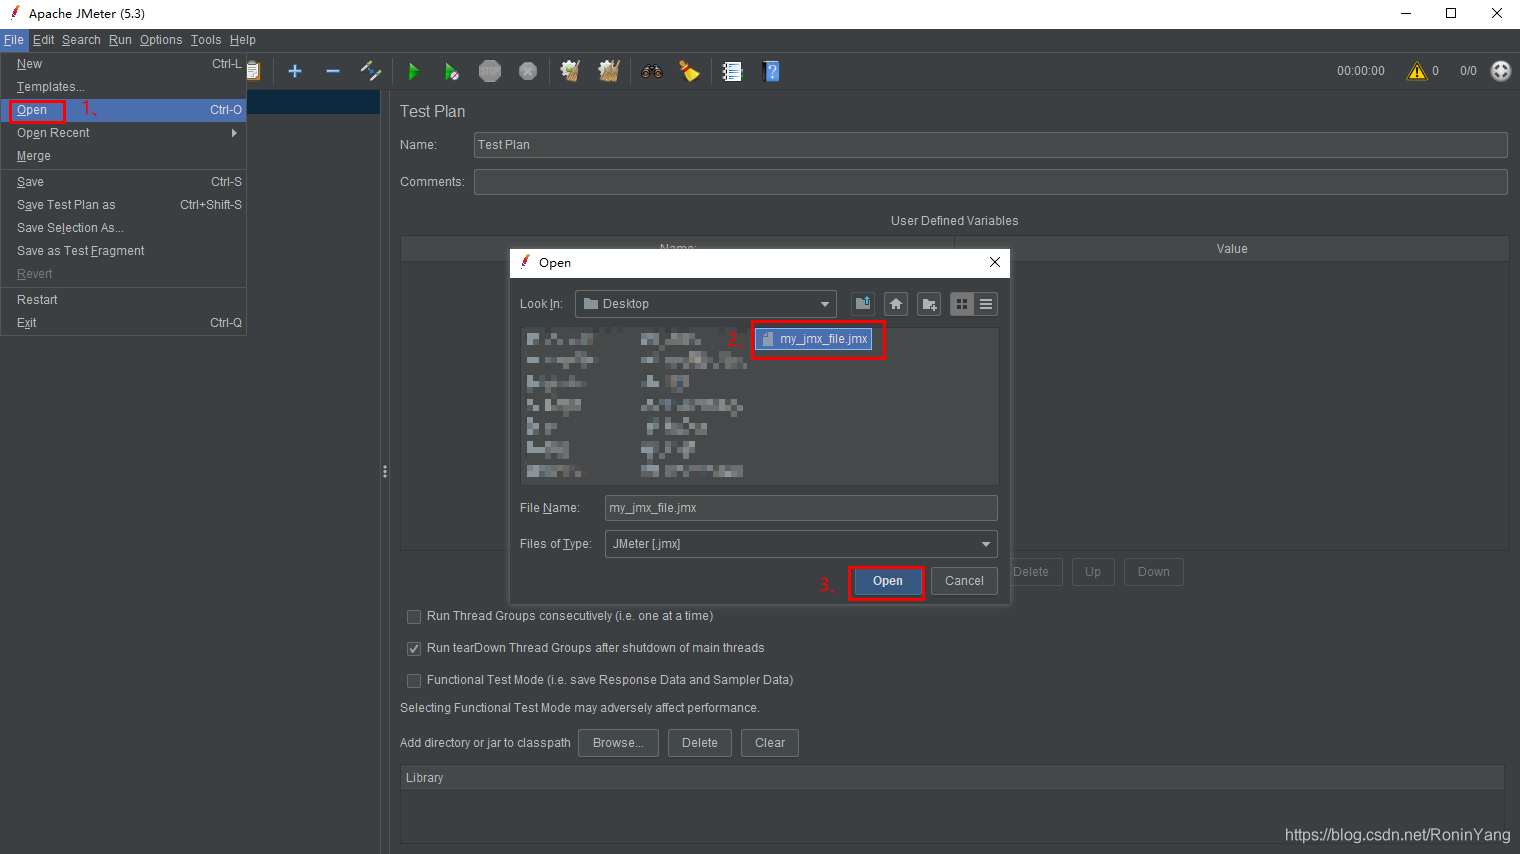Click the Value column header
The width and height of the screenshot is (1520, 854).
1232,249
